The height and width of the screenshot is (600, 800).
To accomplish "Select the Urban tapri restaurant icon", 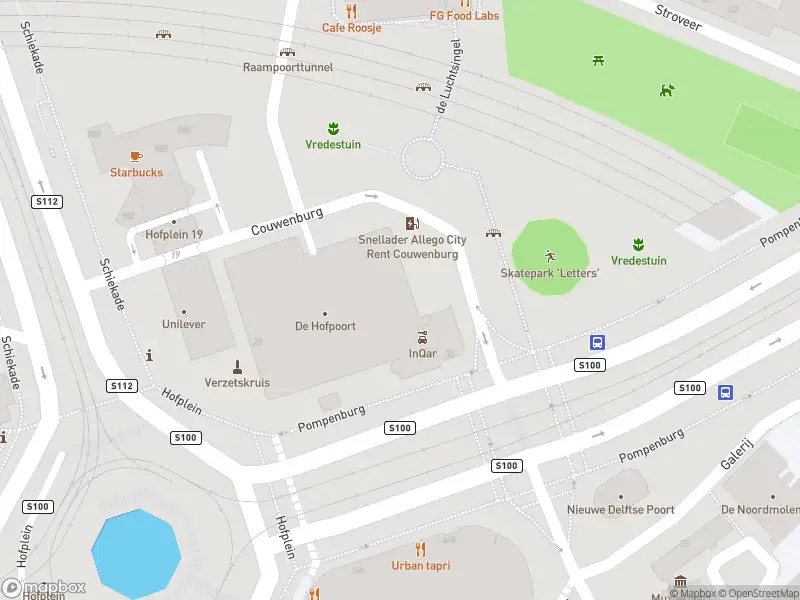I will (420, 549).
